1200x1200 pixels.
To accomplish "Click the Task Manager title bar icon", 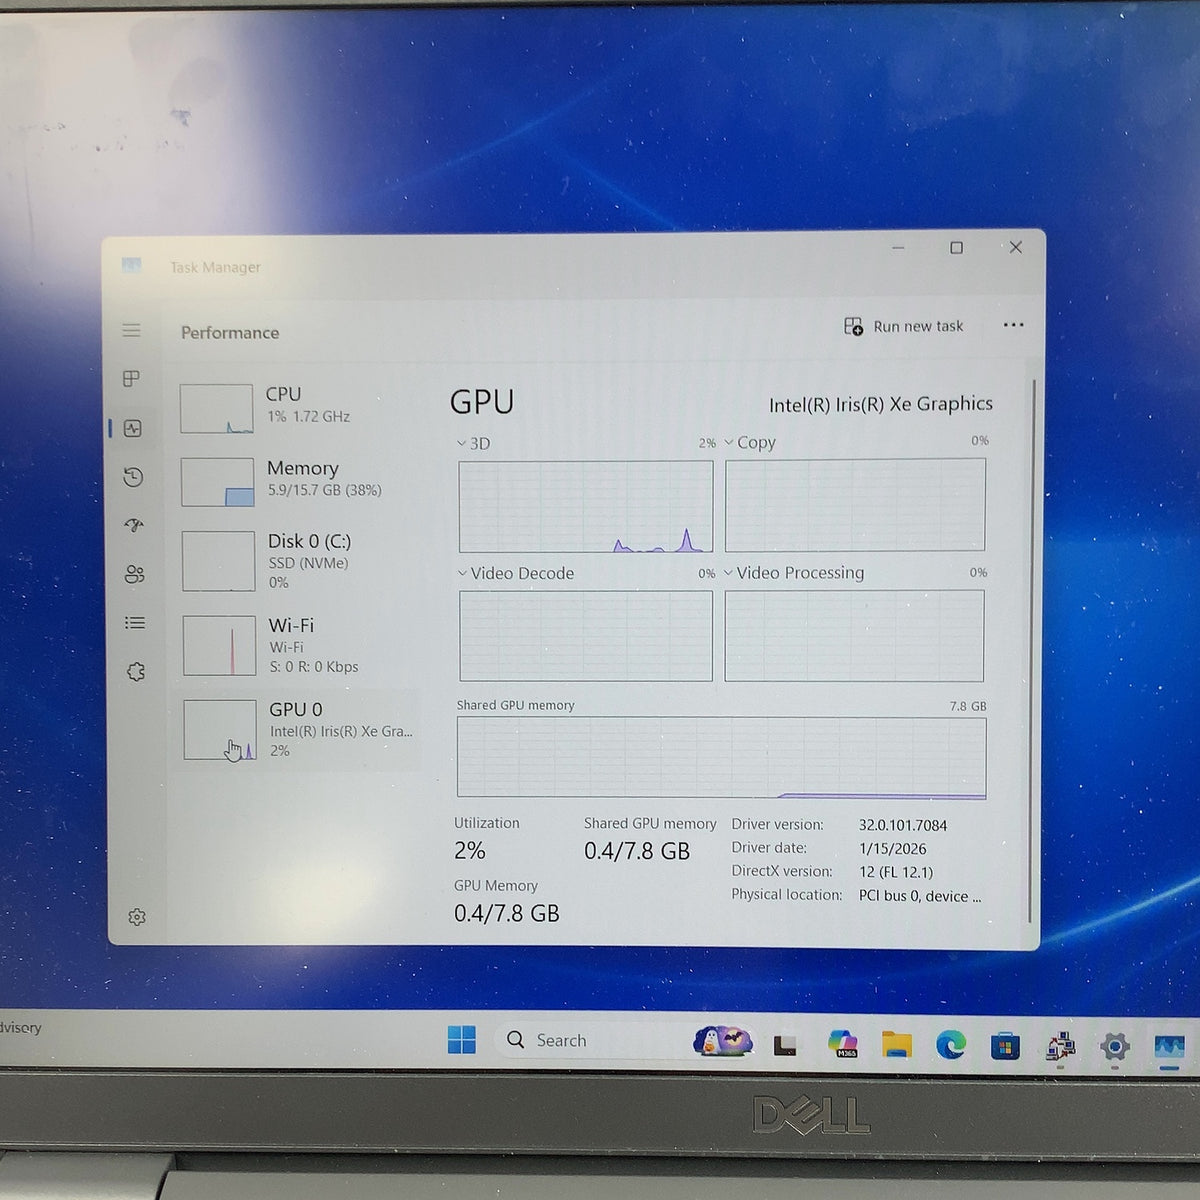I will pyautogui.click(x=131, y=265).
